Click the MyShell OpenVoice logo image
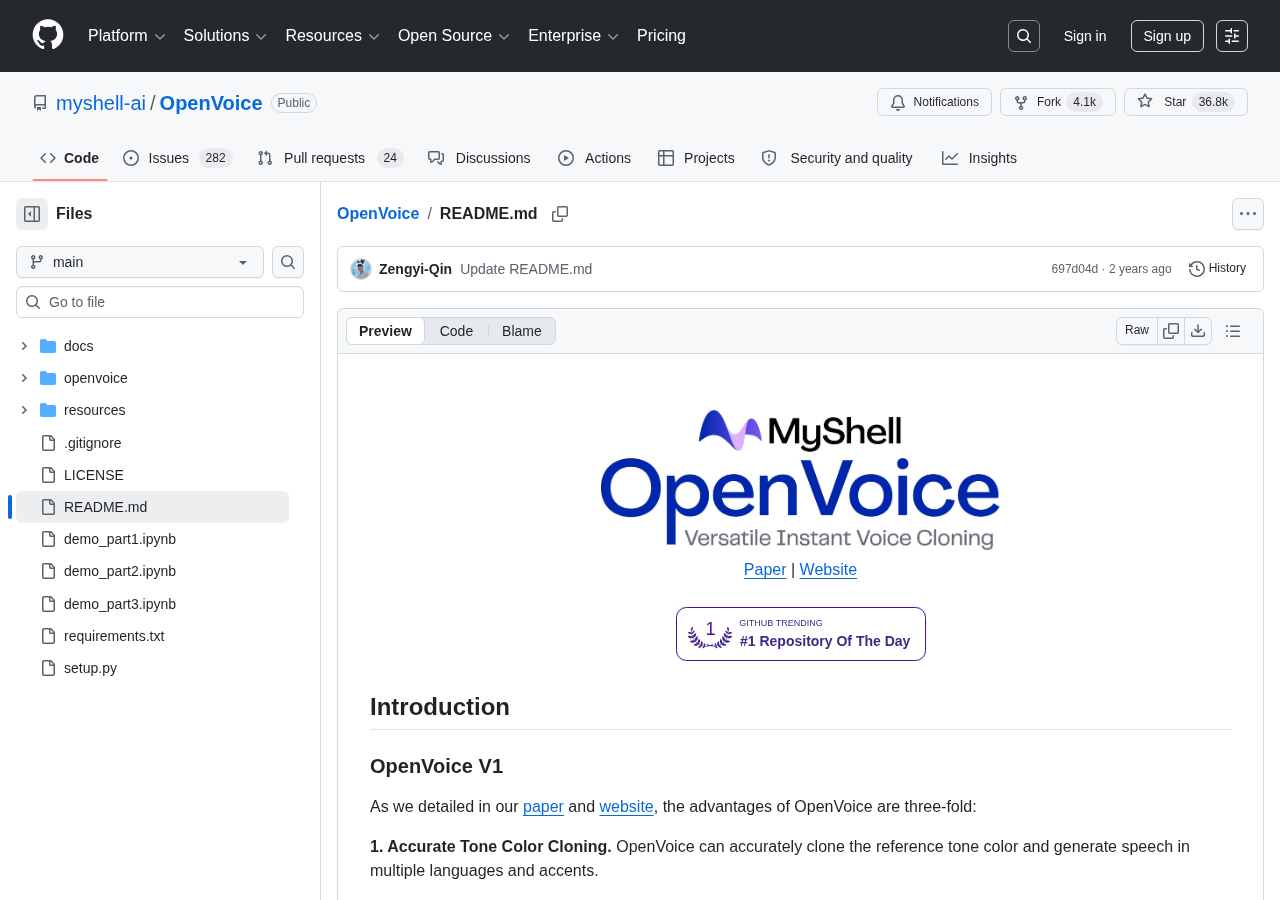This screenshot has width=1280, height=900. [800, 478]
